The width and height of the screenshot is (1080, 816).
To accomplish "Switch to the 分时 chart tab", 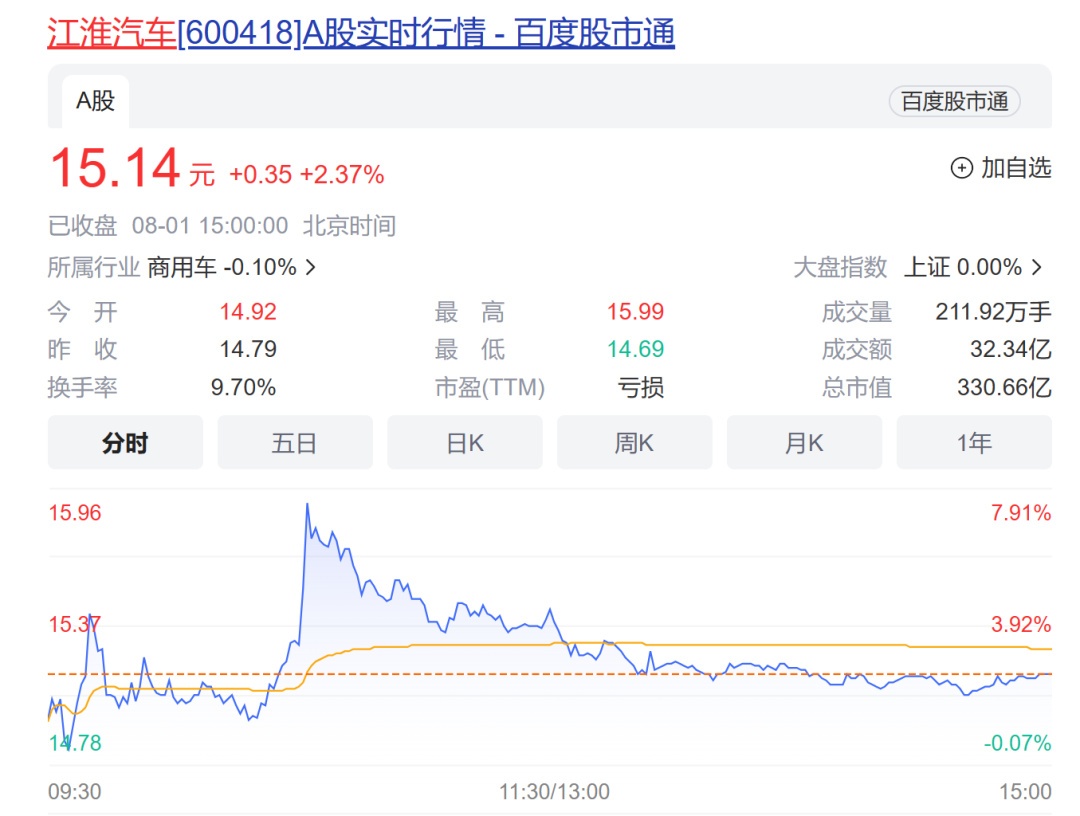I will (x=125, y=443).
